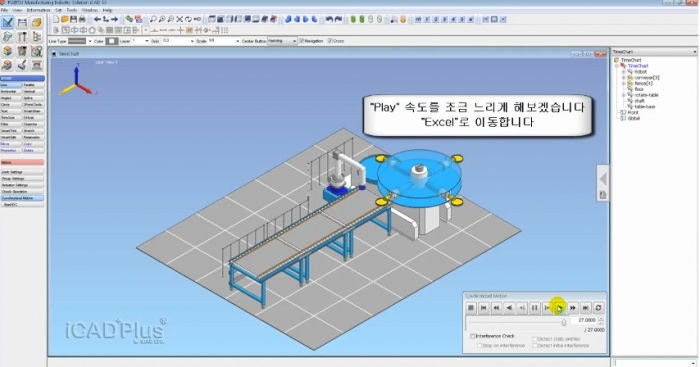This screenshot has height=367, width=700.
Task: Jump to end of motion timeline
Action: click(x=586, y=308)
